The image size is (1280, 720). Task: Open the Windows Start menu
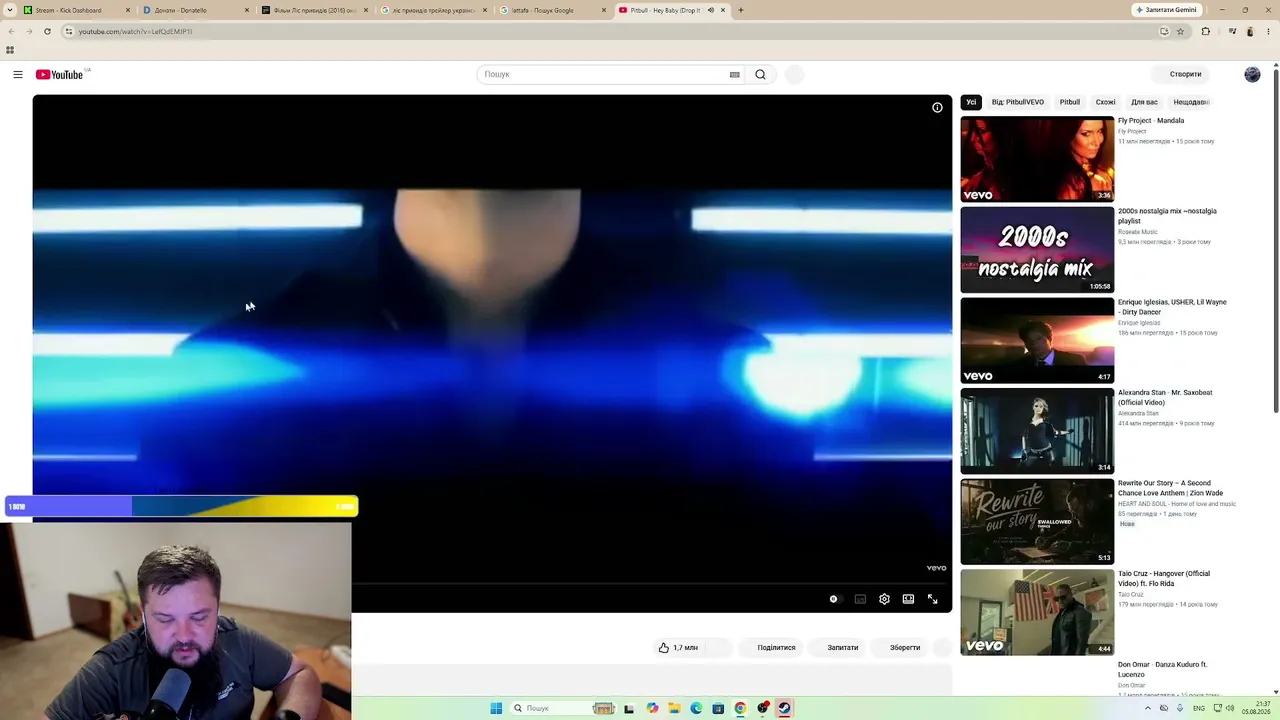pyautogui.click(x=496, y=708)
